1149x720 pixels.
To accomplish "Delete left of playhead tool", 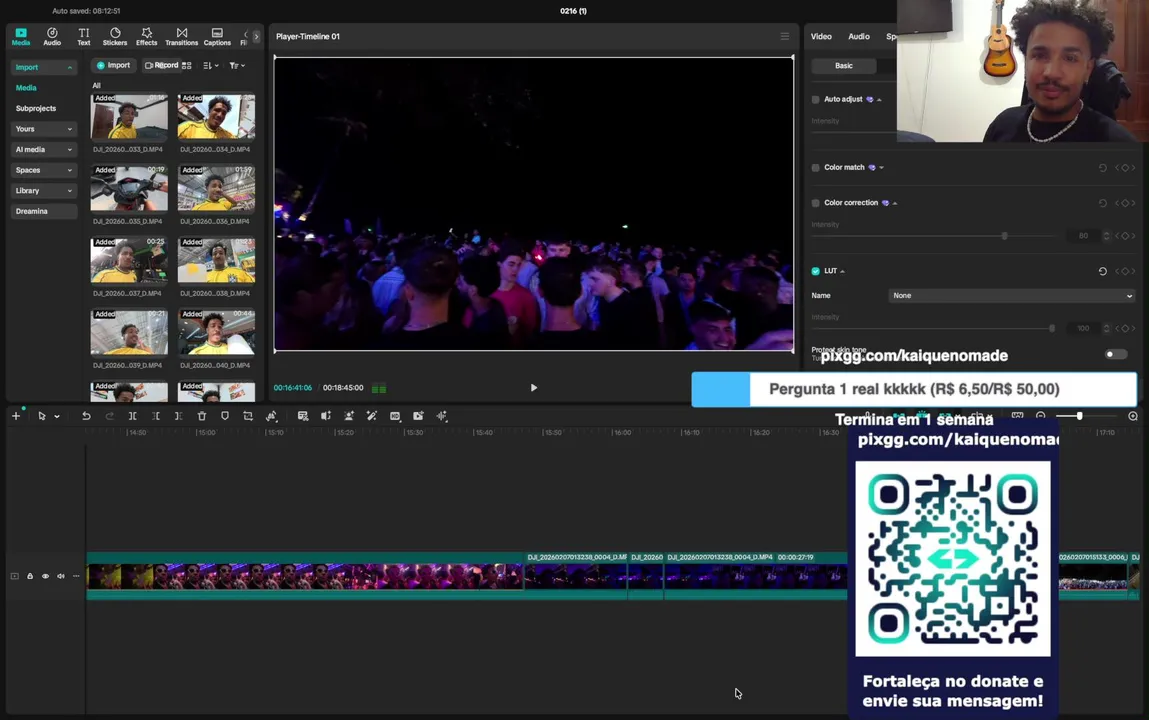I will (156, 416).
